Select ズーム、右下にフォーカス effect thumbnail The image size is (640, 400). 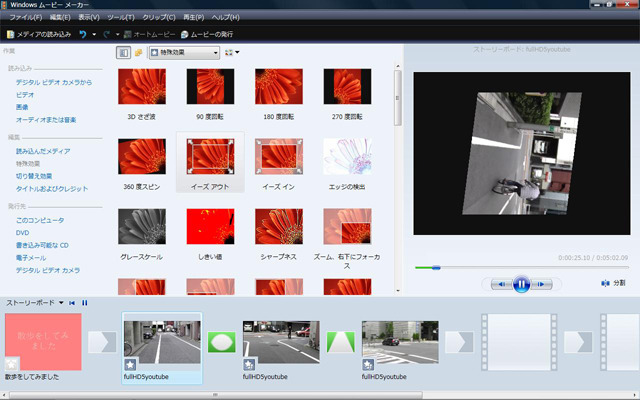[x=347, y=227]
